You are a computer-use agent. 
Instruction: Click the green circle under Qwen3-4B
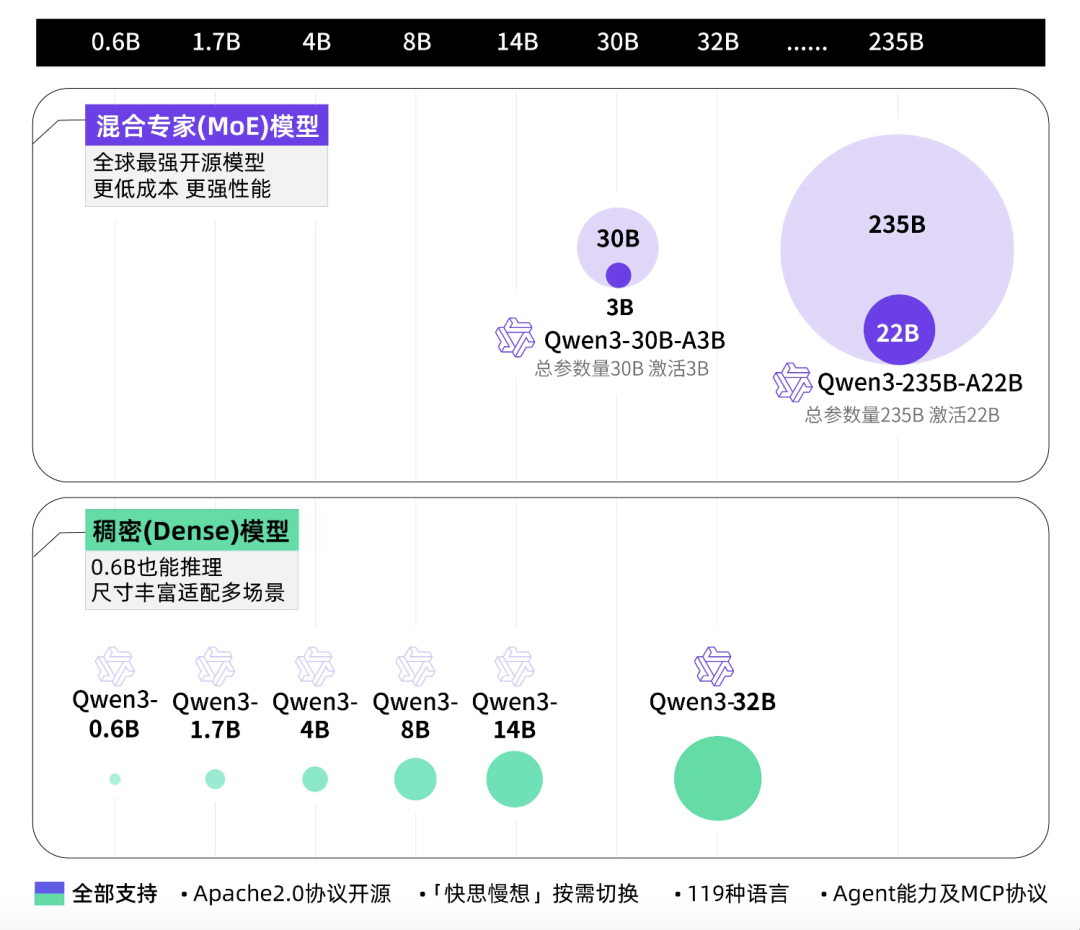[x=315, y=779]
